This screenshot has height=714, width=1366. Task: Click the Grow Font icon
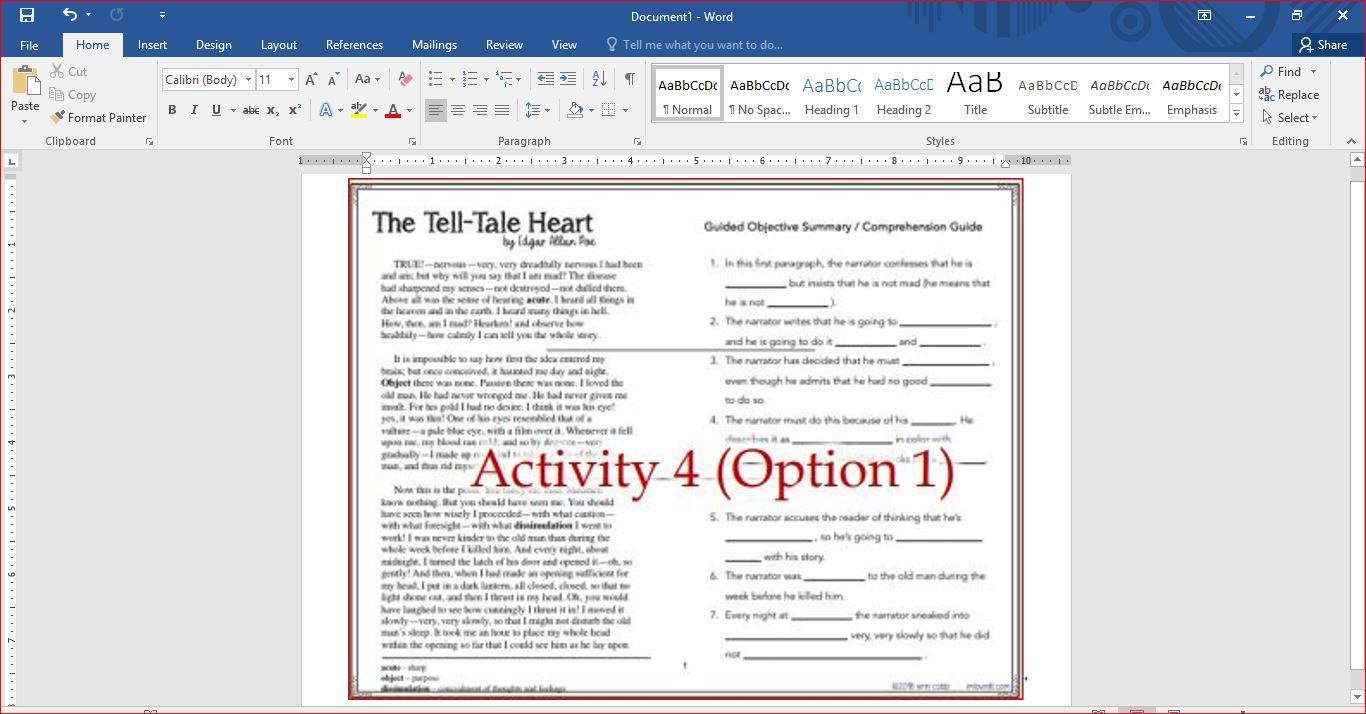click(311, 80)
